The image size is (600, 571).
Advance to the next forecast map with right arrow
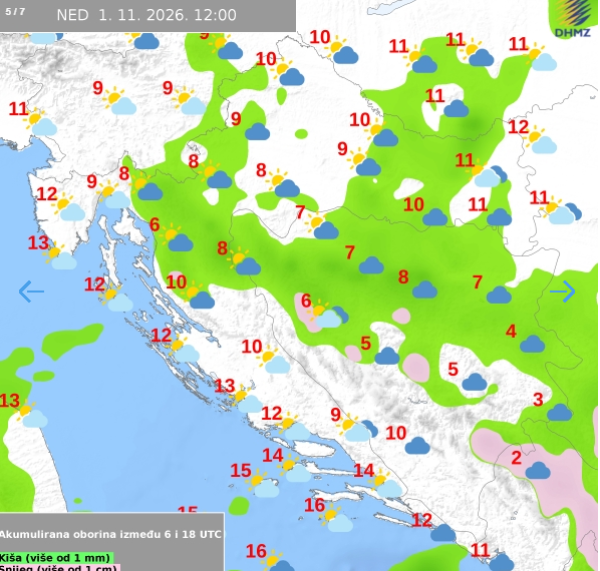(x=562, y=292)
